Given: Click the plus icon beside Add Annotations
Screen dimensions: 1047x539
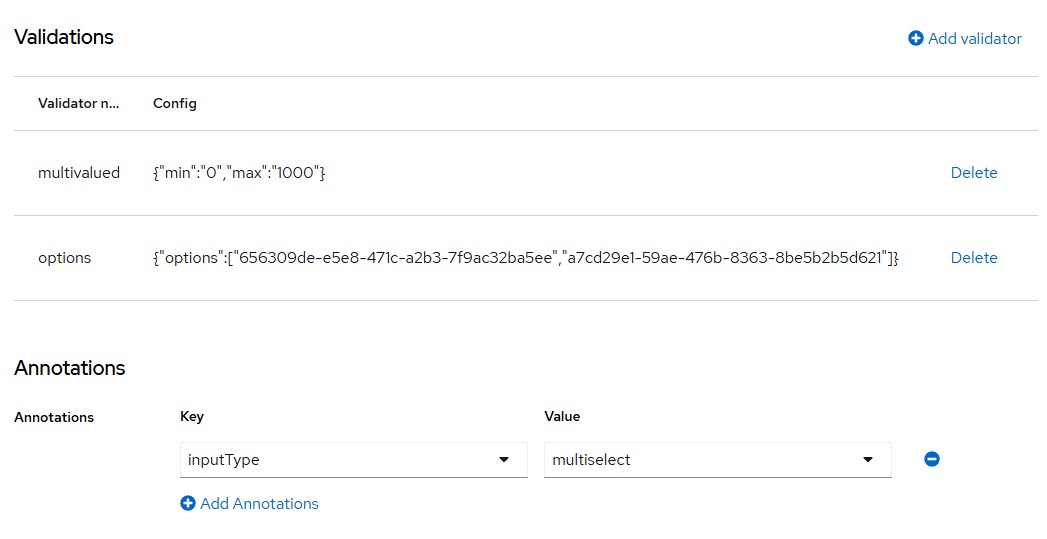Looking at the screenshot, I should (188, 503).
